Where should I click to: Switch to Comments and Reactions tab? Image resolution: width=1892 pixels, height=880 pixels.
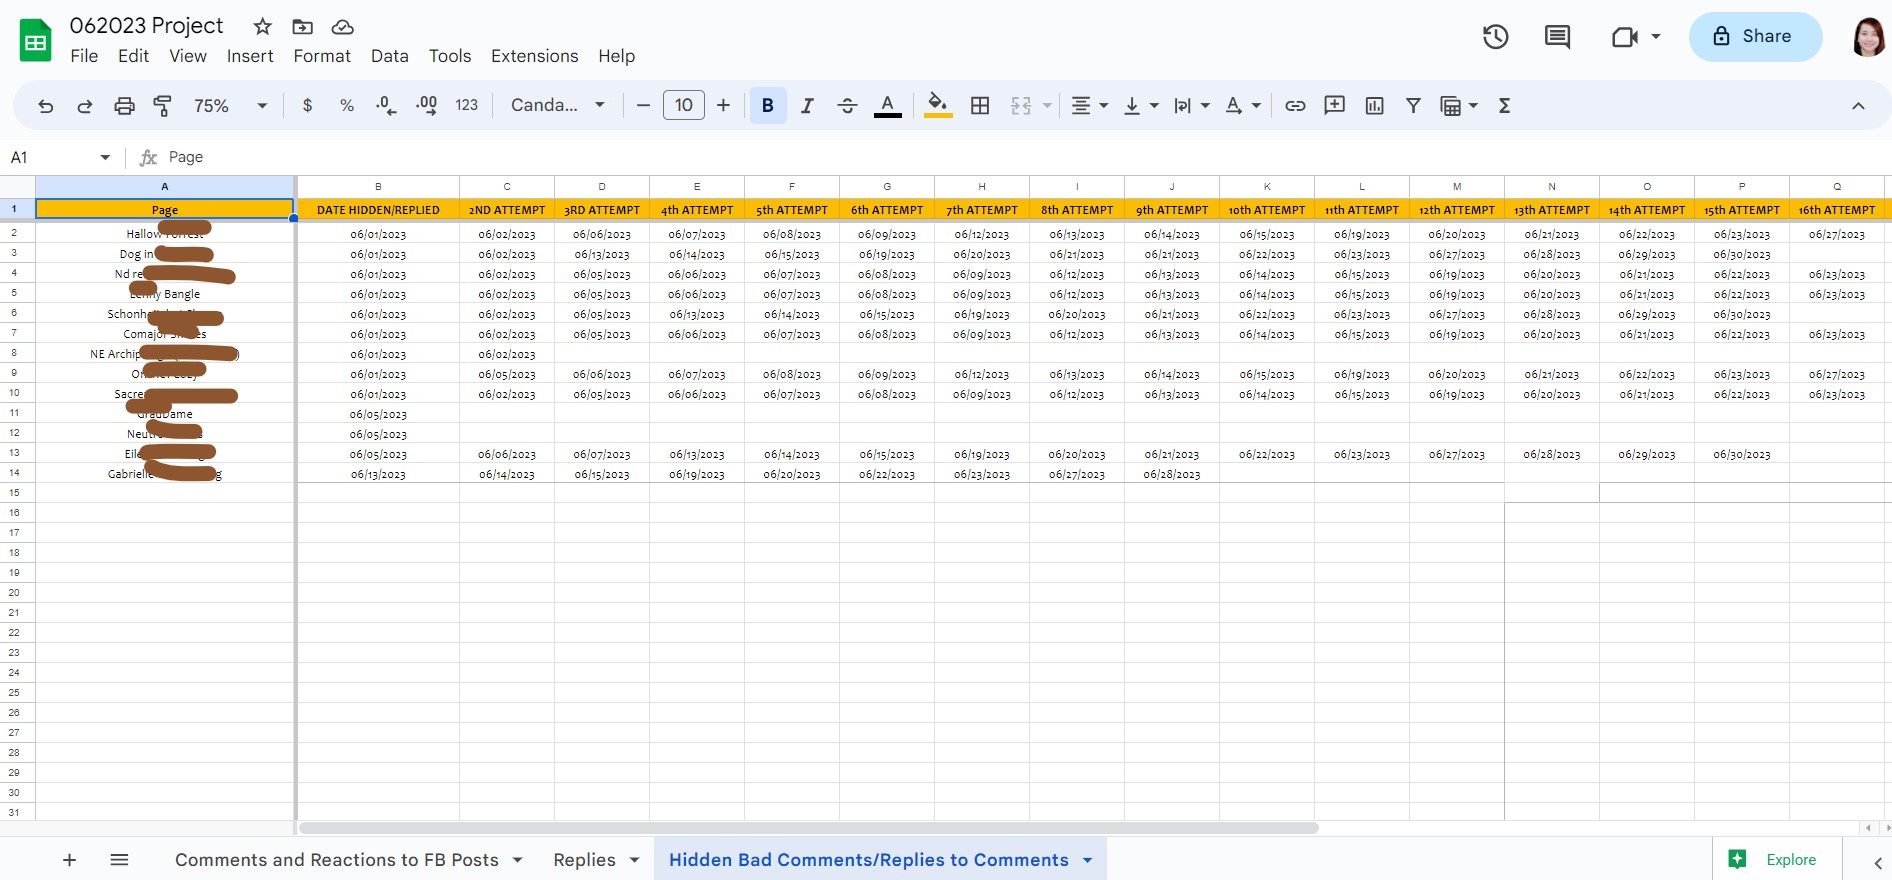pos(337,860)
